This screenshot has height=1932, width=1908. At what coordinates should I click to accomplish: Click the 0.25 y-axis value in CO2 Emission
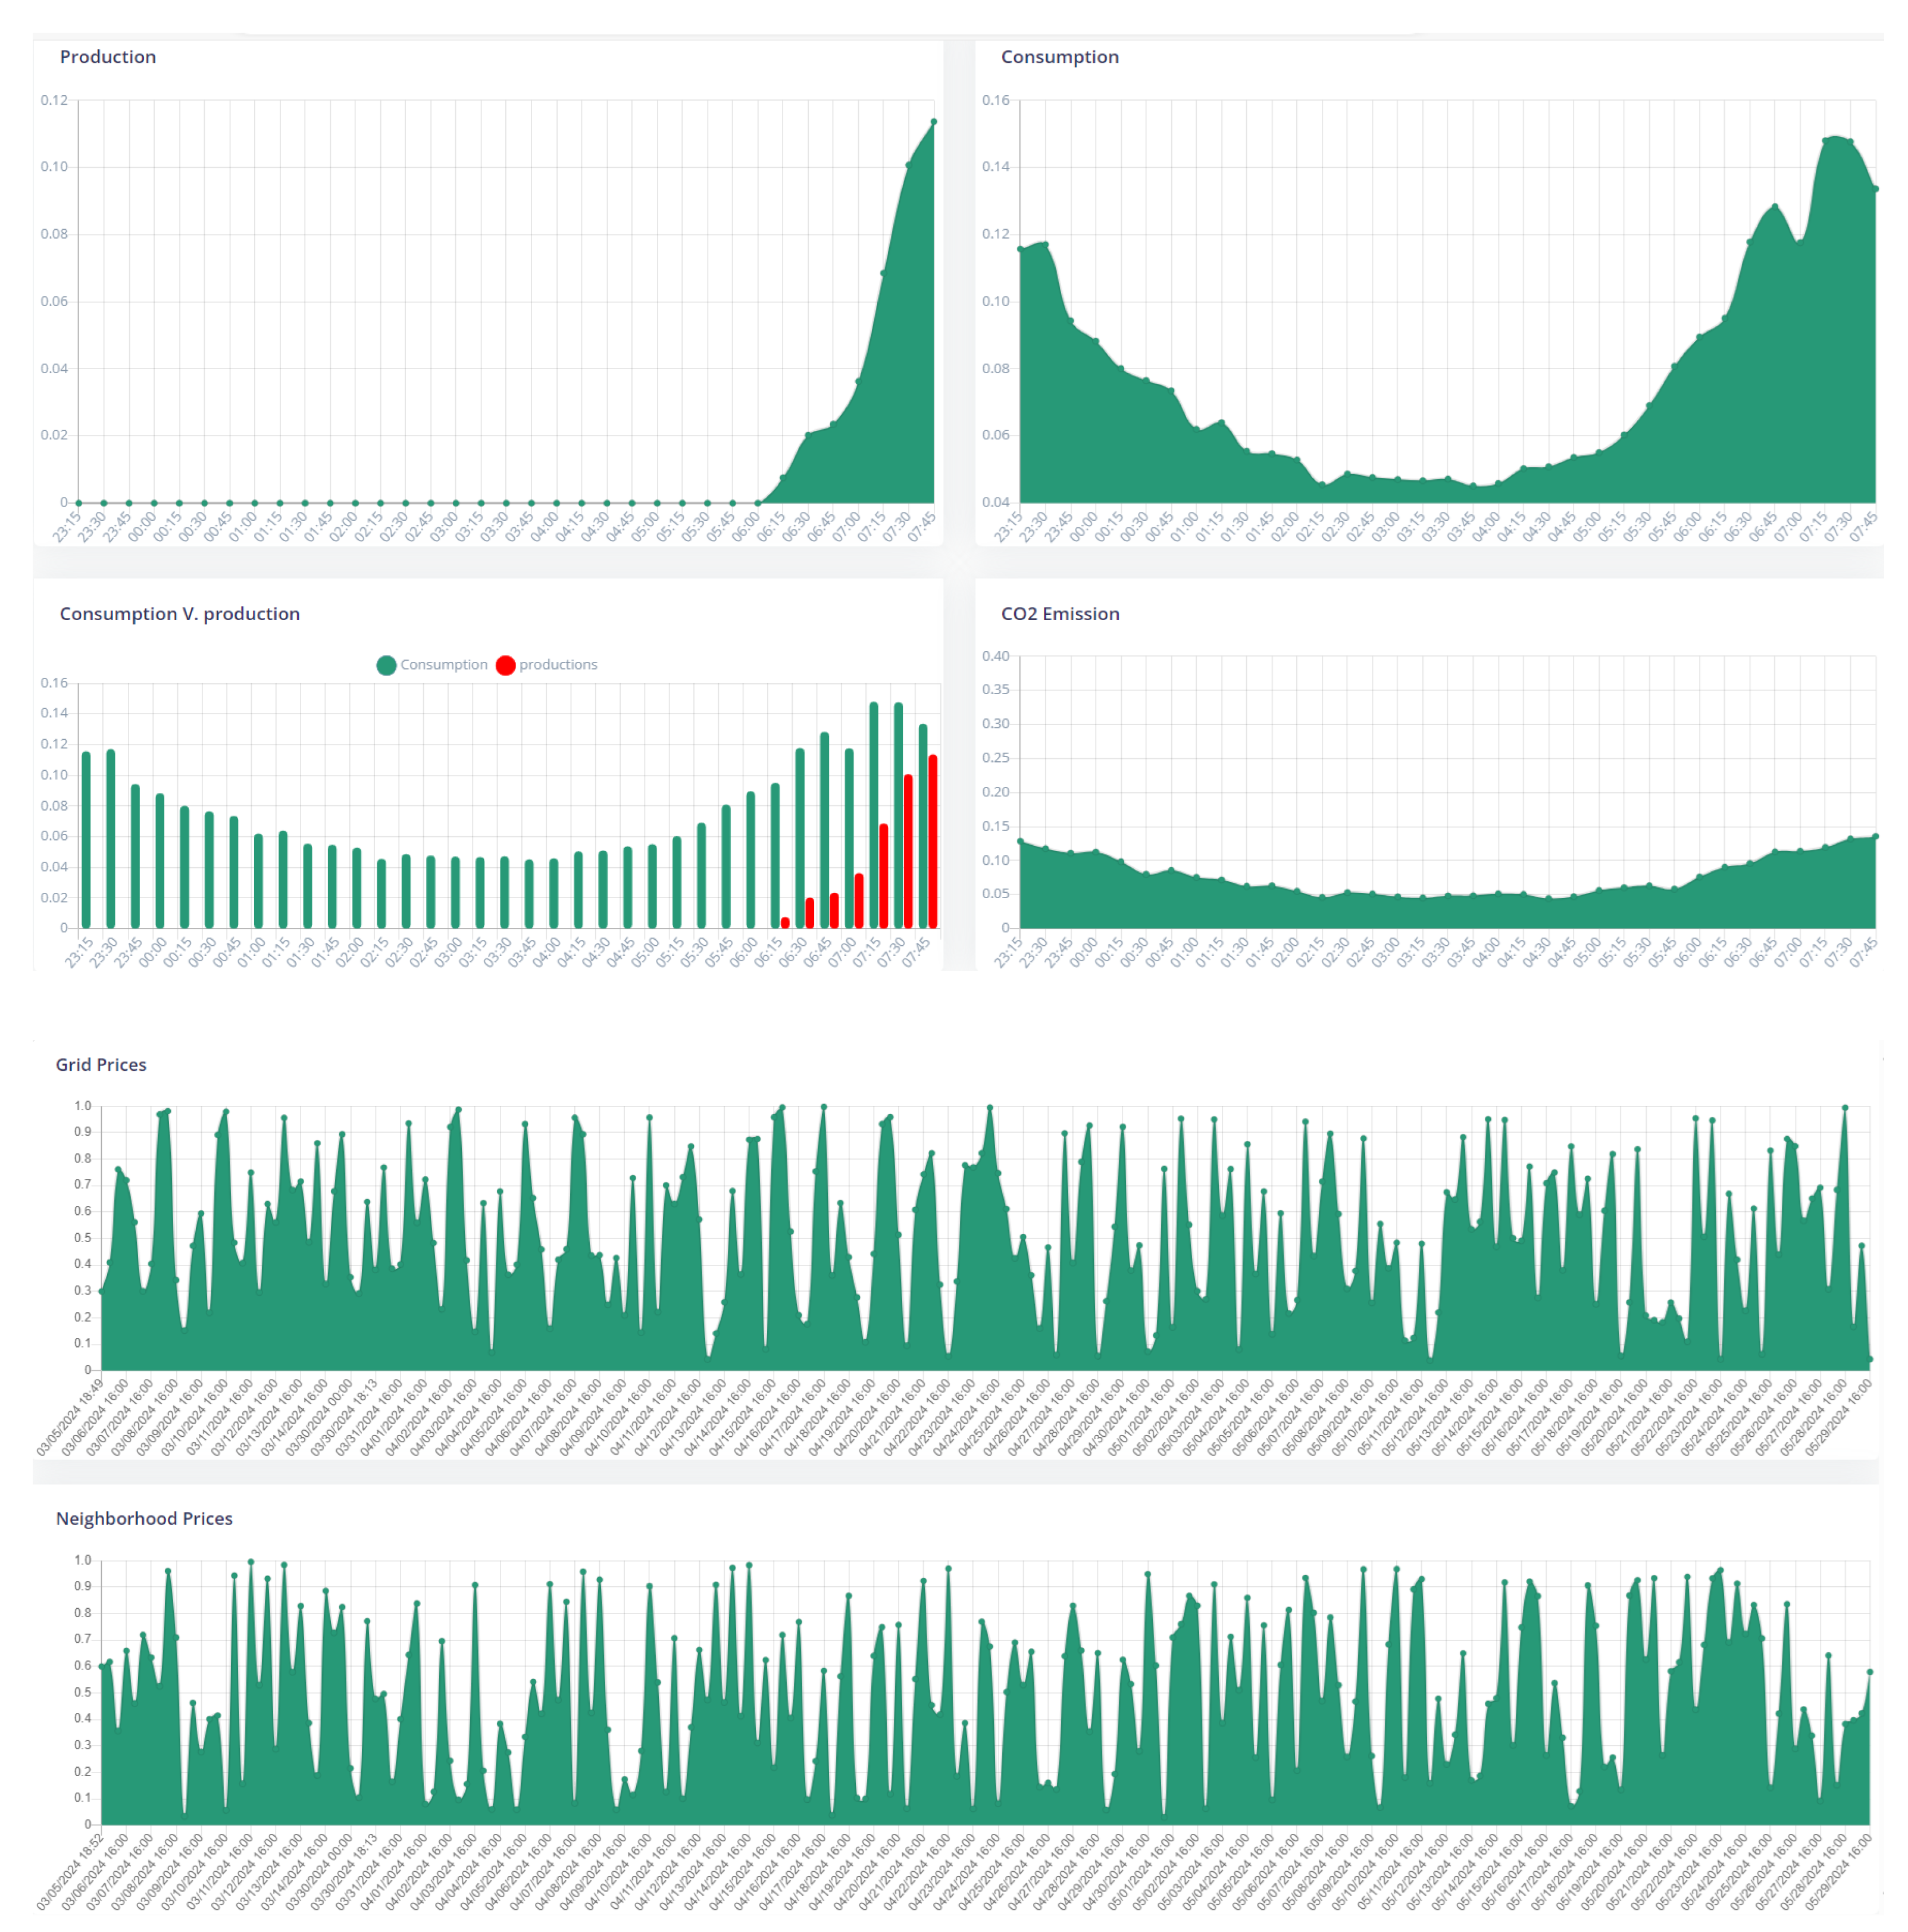[x=995, y=758]
